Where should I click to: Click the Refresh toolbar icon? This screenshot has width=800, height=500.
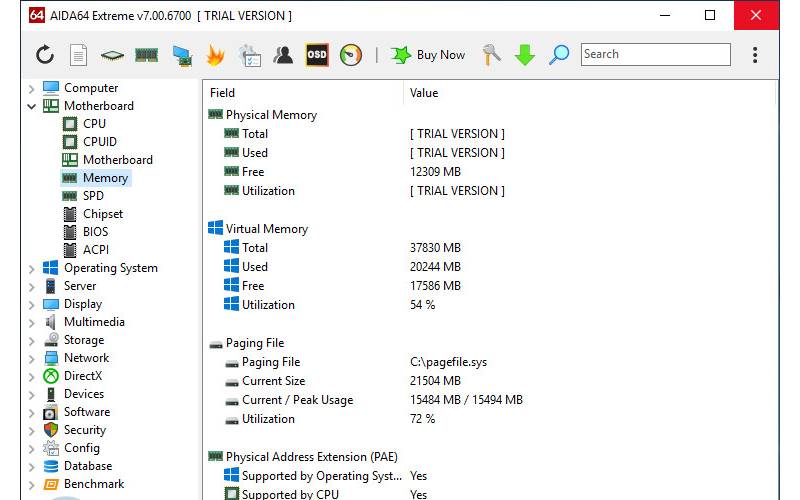(45, 55)
